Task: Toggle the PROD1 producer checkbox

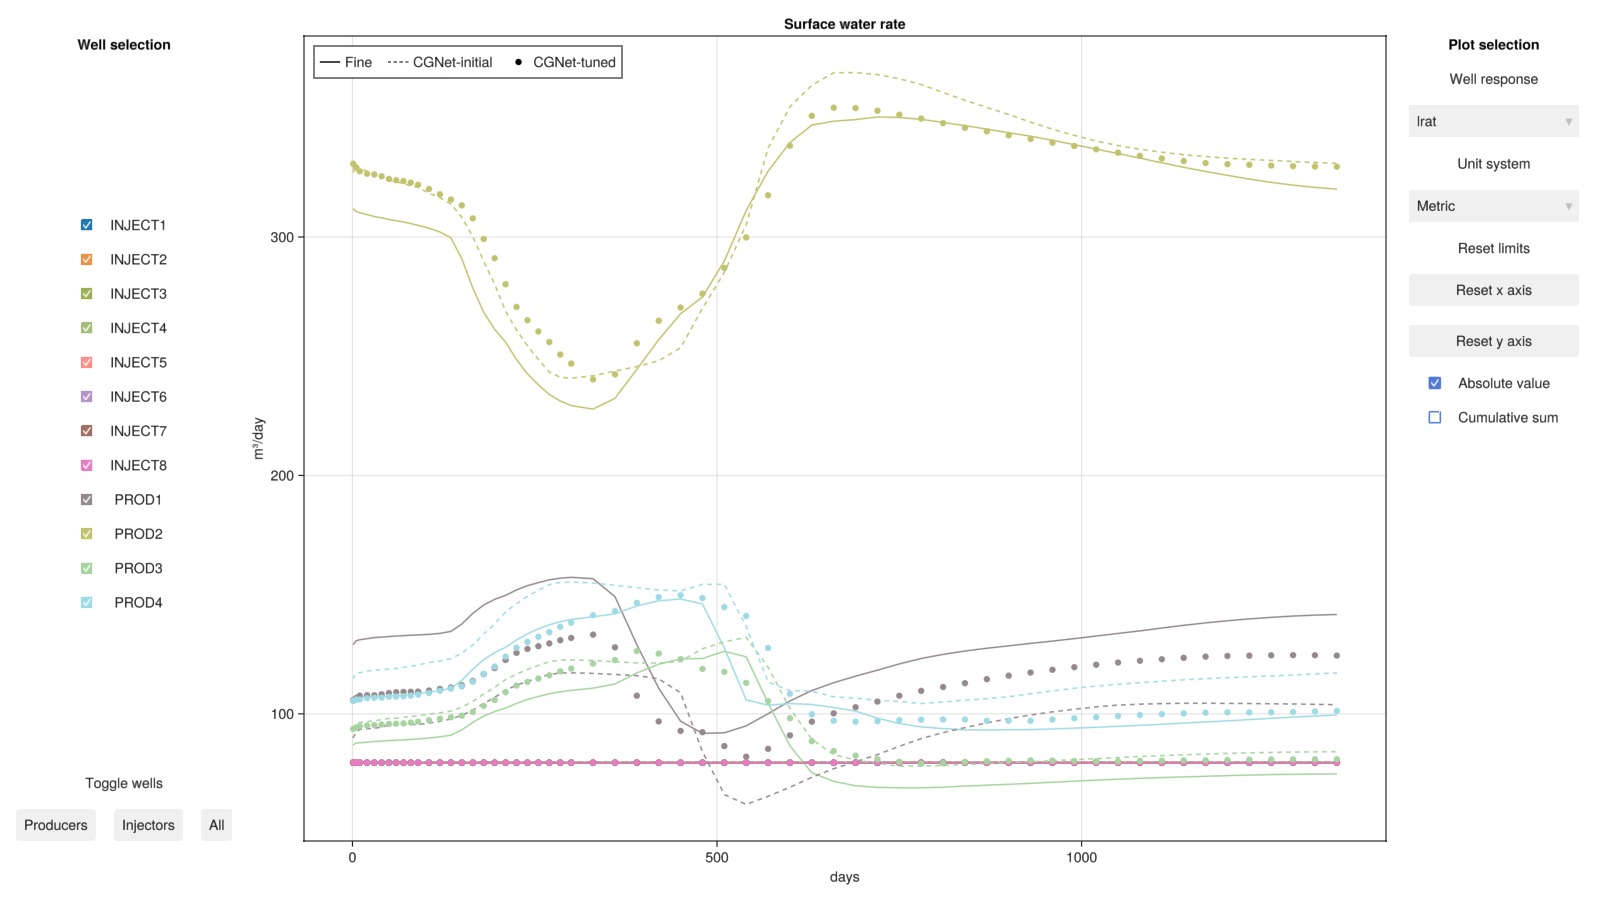Action: coord(86,499)
